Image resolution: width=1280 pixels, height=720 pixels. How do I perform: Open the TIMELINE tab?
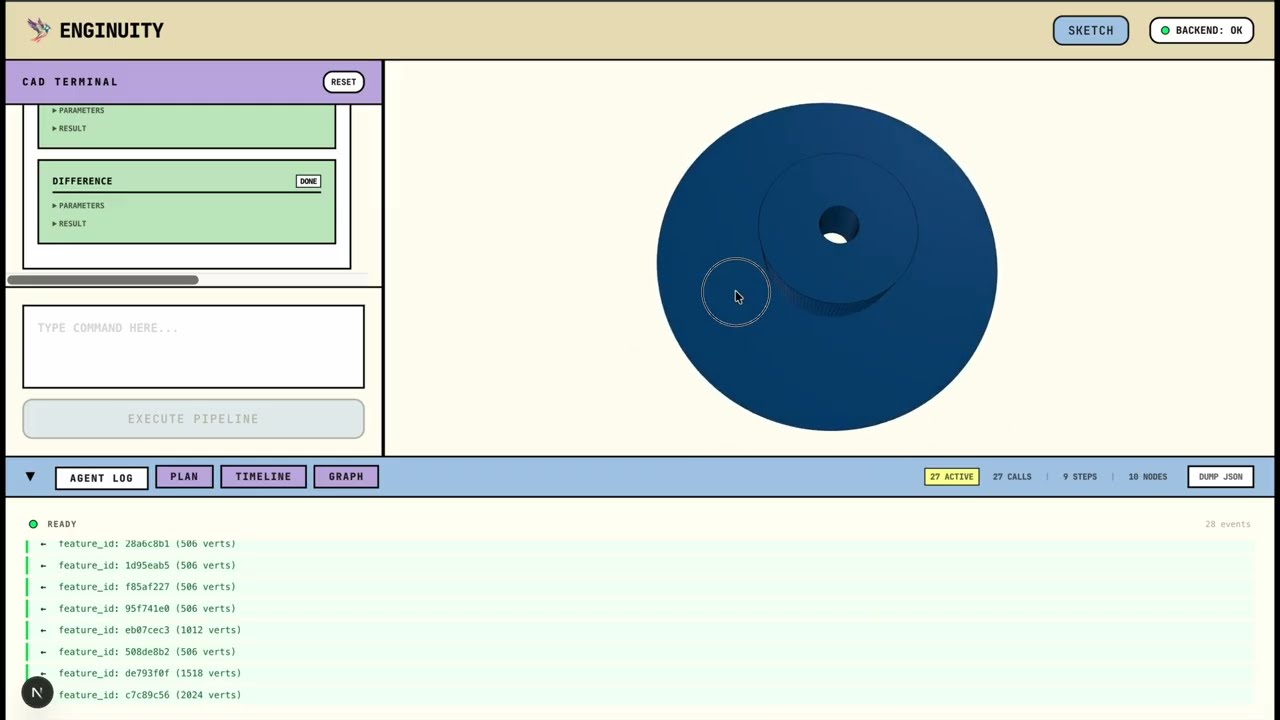pyautogui.click(x=263, y=477)
